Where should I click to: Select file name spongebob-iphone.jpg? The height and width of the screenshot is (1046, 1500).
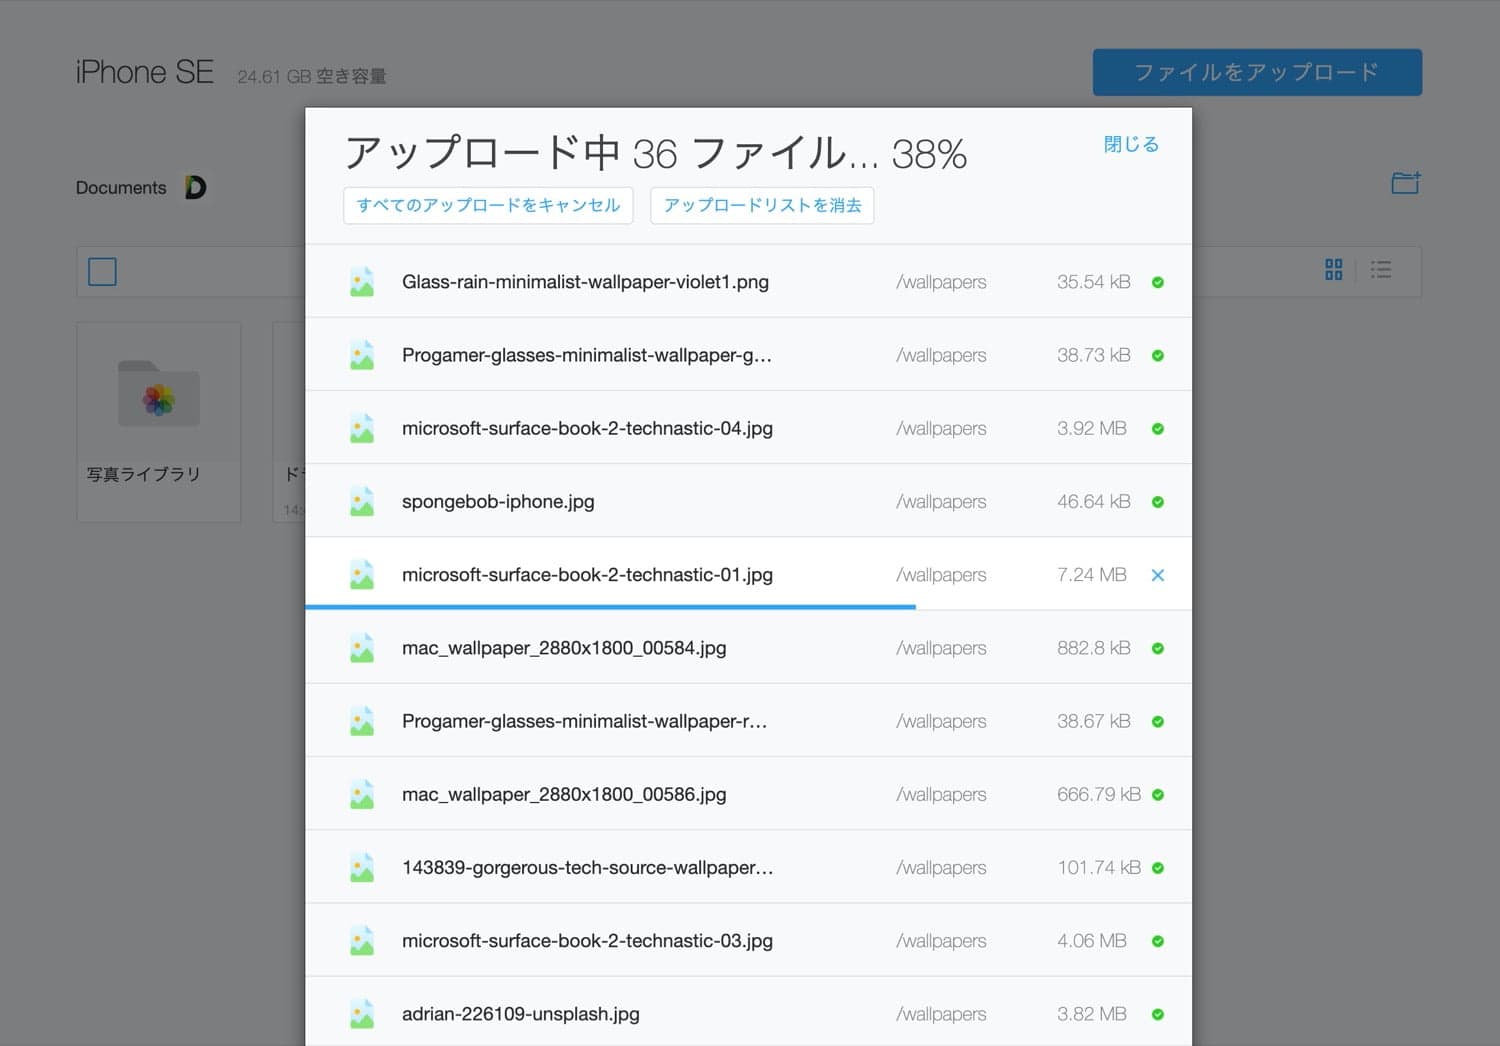[498, 502]
